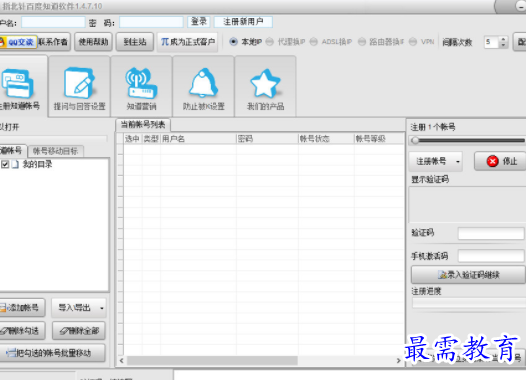526x380 pixels.
Task: Click 联系作者 button label
Action: [x=53, y=42]
